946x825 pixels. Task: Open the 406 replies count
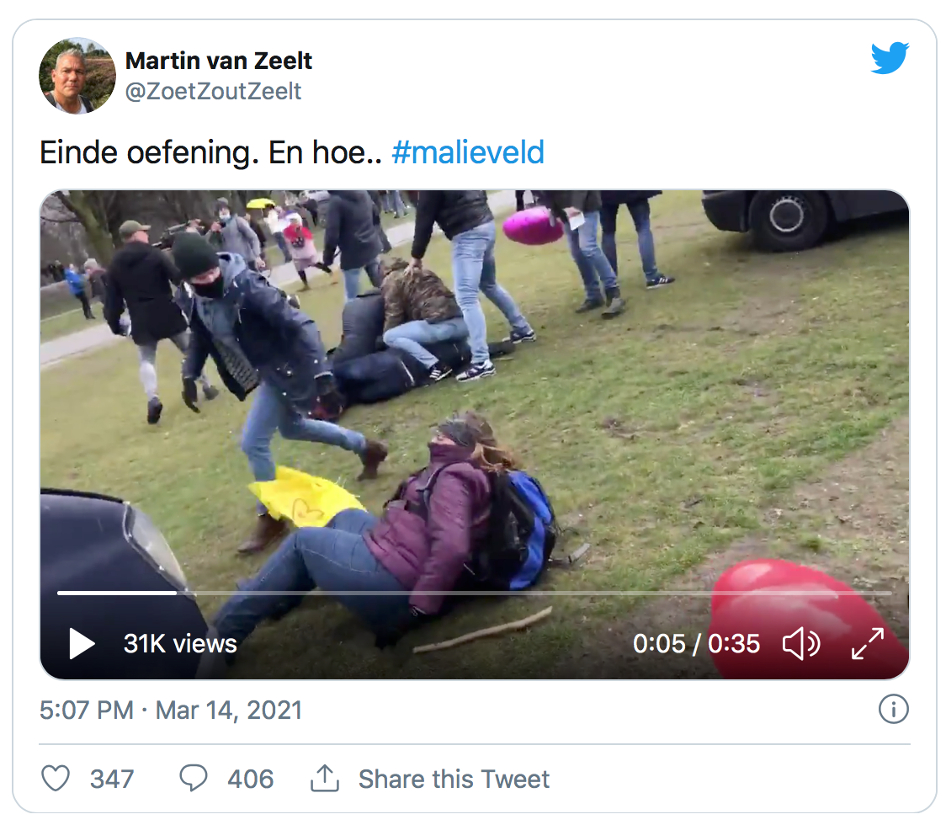[x=250, y=779]
